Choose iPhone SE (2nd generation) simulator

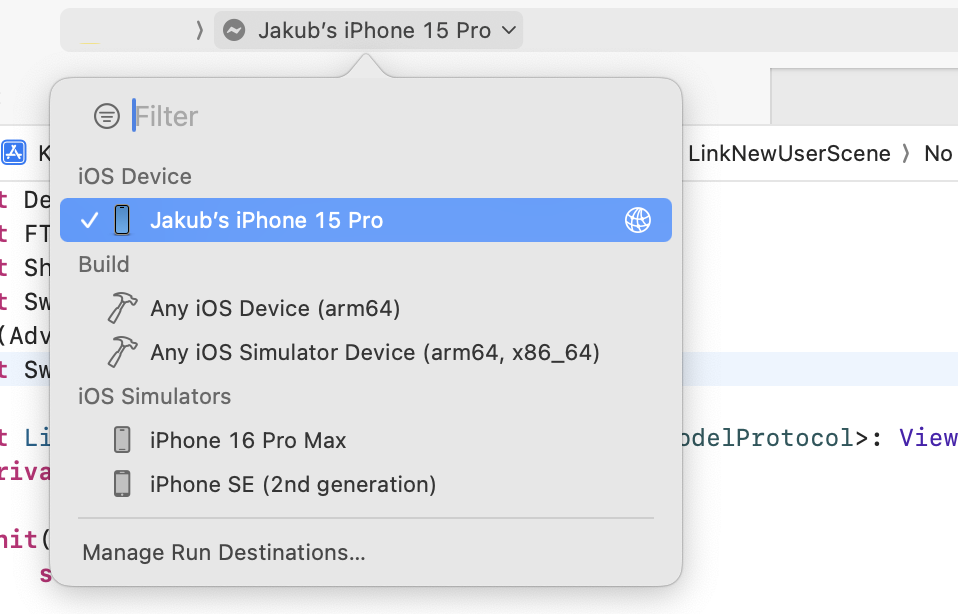click(x=293, y=484)
